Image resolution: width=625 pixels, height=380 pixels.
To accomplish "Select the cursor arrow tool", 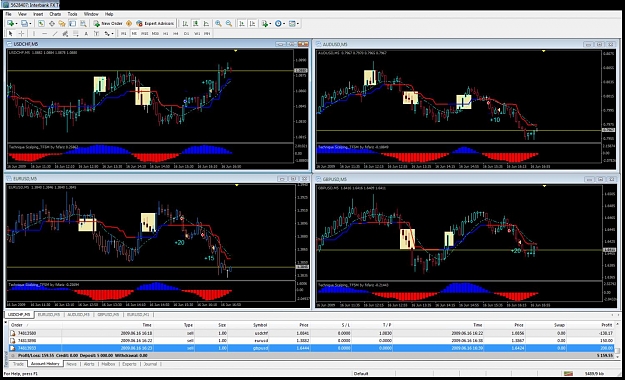I will [x=11, y=34].
